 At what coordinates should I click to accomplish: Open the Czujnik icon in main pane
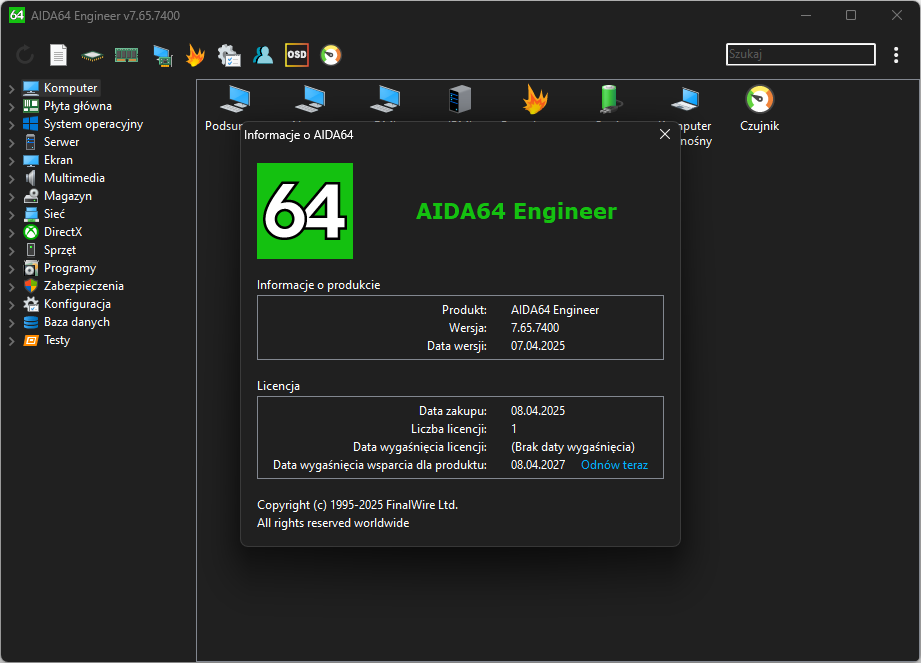pos(759,109)
